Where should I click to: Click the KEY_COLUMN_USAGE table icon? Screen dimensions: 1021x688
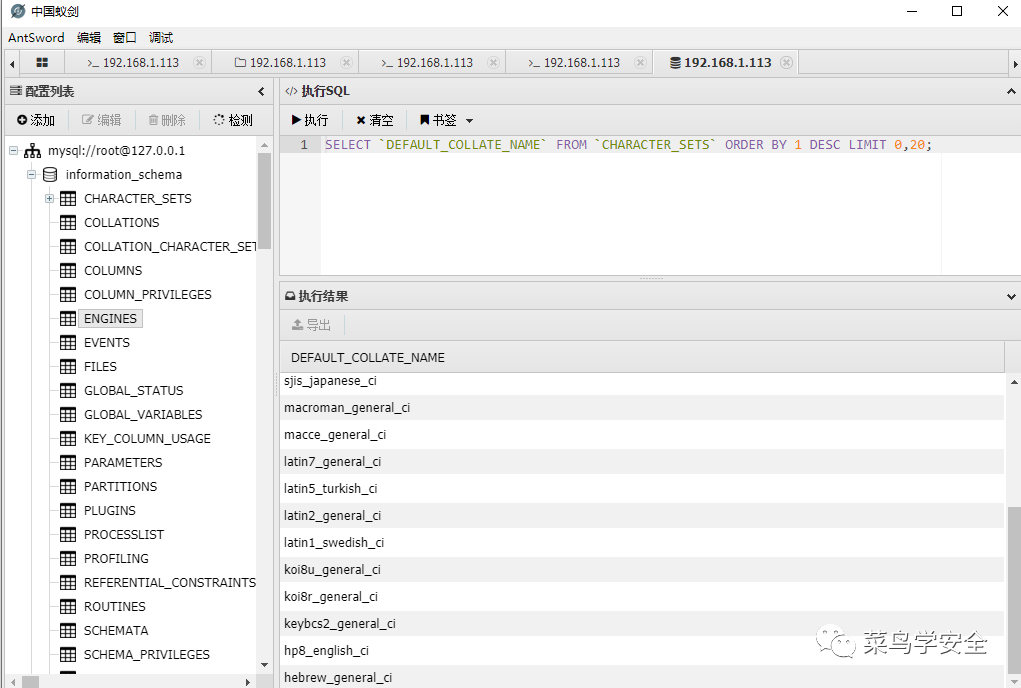click(x=68, y=439)
